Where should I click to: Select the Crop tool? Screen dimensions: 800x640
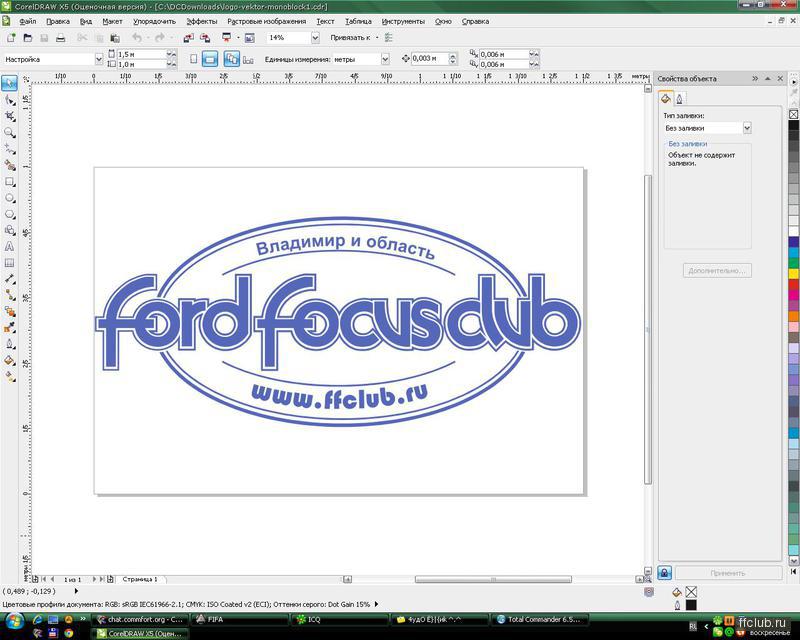[x=9, y=116]
